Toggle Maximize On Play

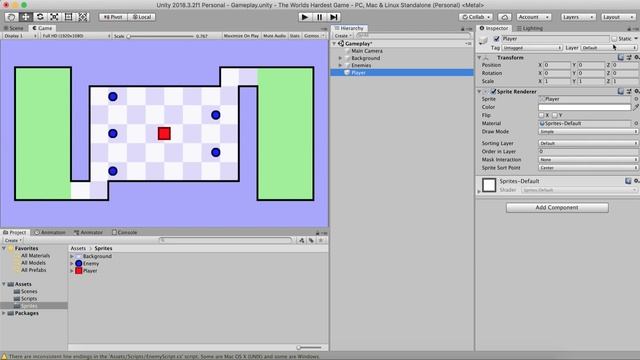tap(241, 36)
